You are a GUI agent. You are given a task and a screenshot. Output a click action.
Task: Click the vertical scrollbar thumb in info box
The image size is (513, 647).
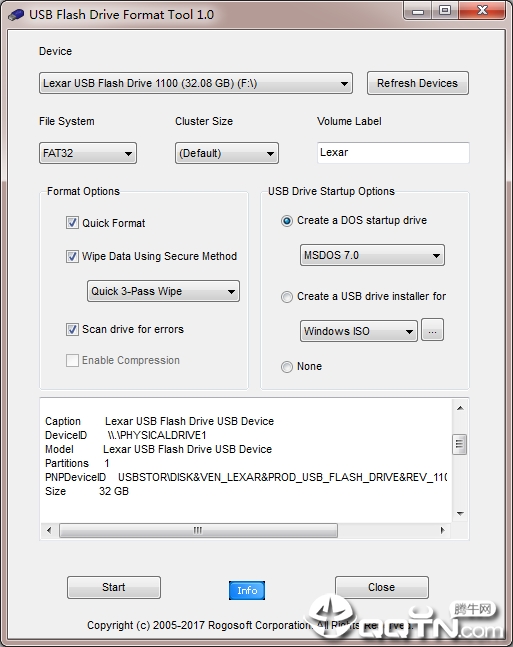(x=459, y=444)
